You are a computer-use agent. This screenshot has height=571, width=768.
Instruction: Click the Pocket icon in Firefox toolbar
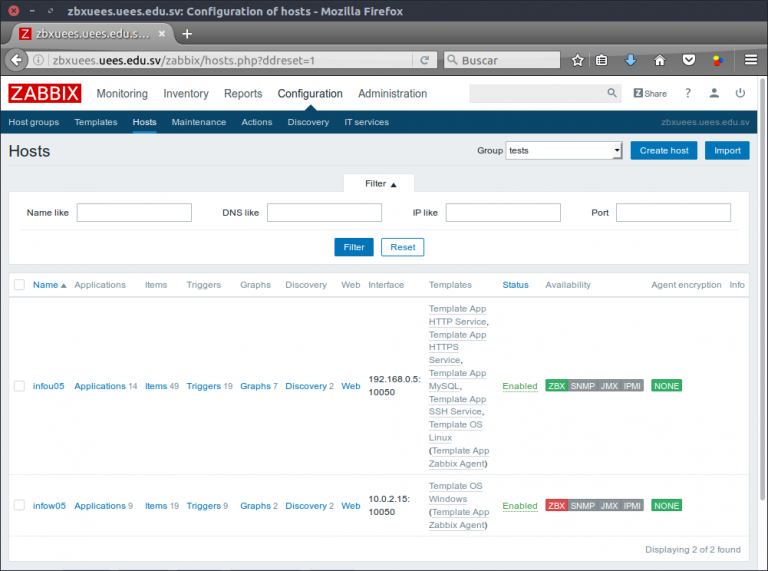[689, 60]
